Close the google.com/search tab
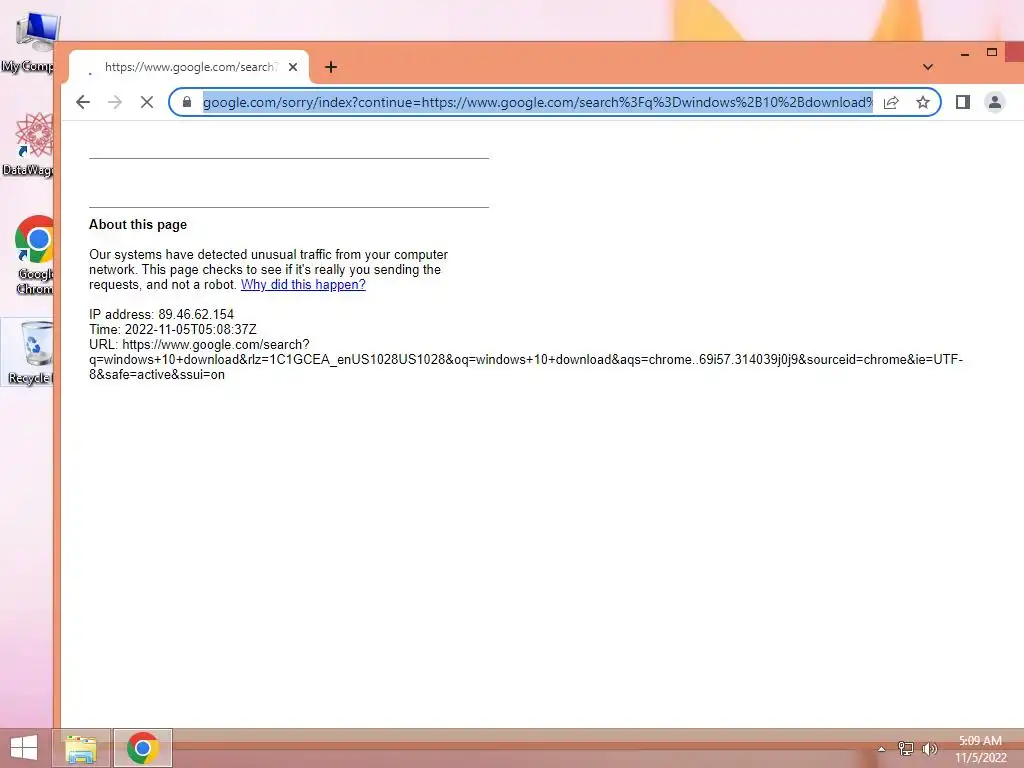Viewport: 1024px width, 768px height. (x=293, y=67)
